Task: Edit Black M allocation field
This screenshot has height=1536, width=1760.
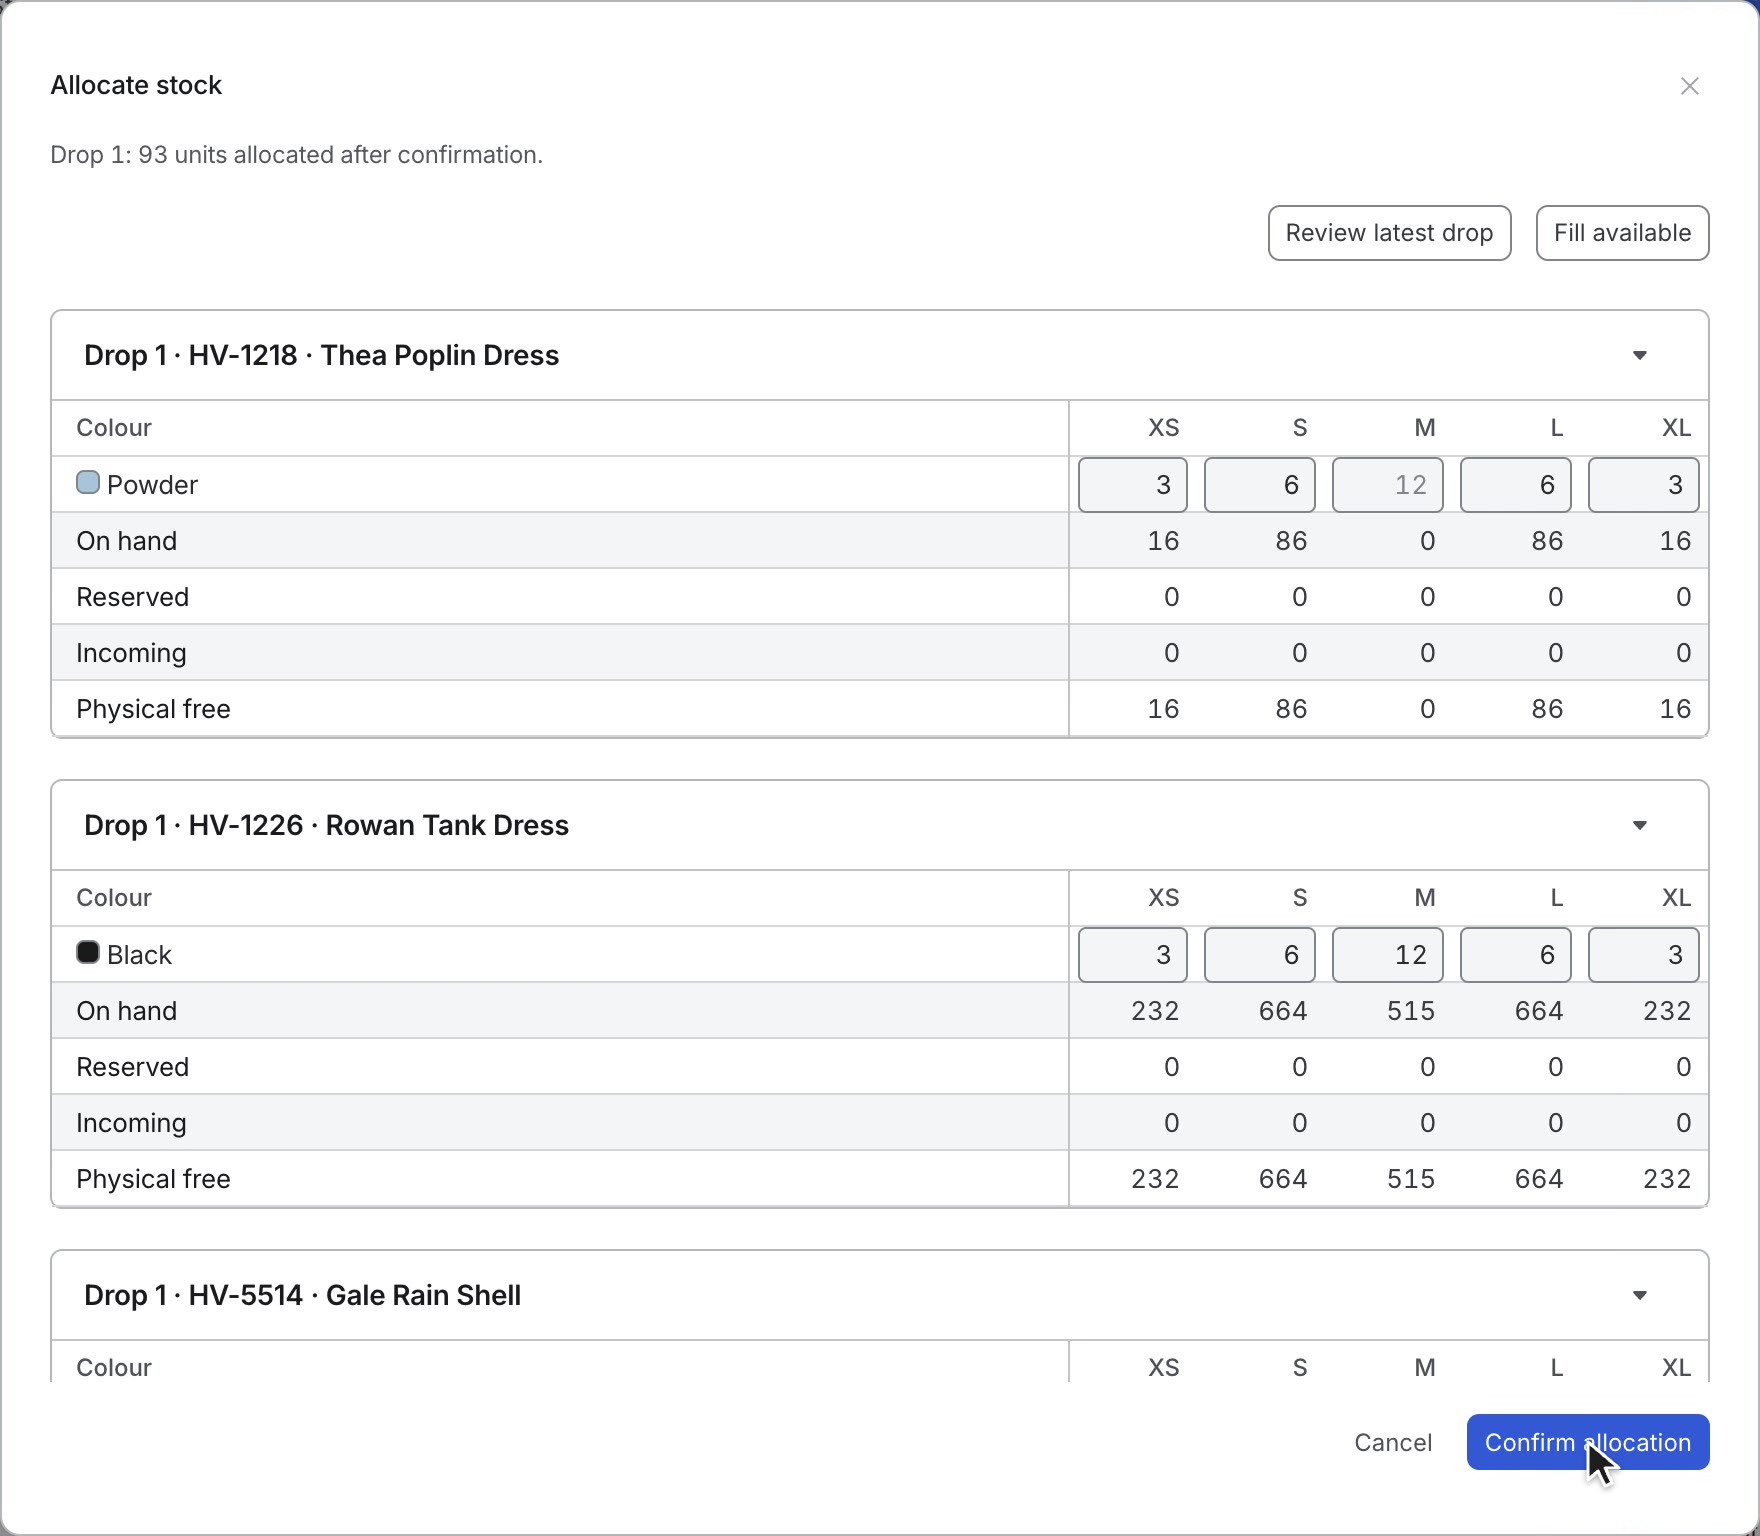Action: pos(1387,955)
